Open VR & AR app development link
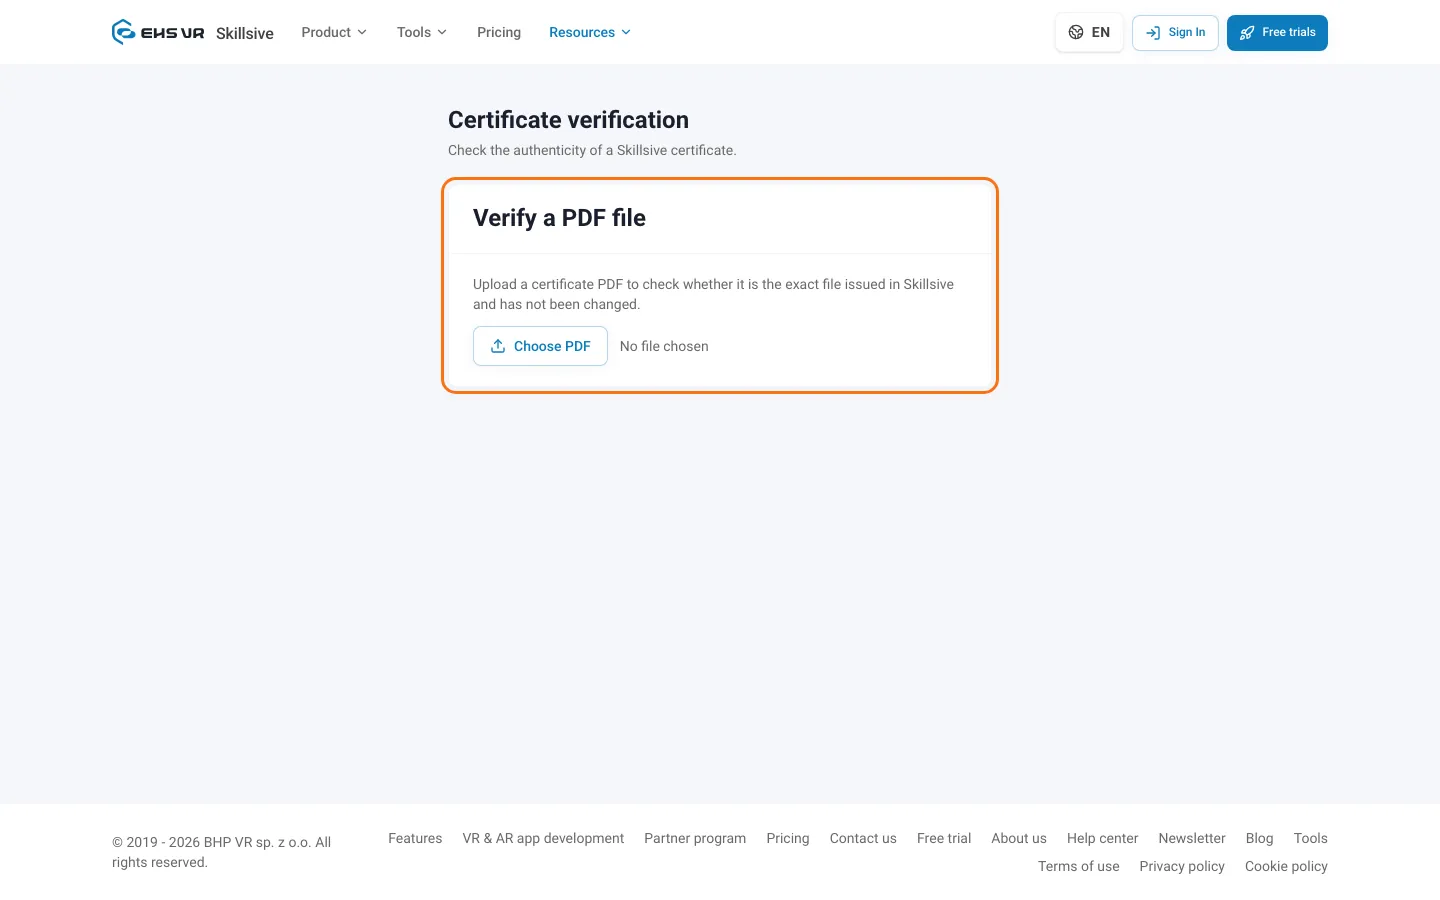This screenshot has width=1440, height=900. pos(543,838)
